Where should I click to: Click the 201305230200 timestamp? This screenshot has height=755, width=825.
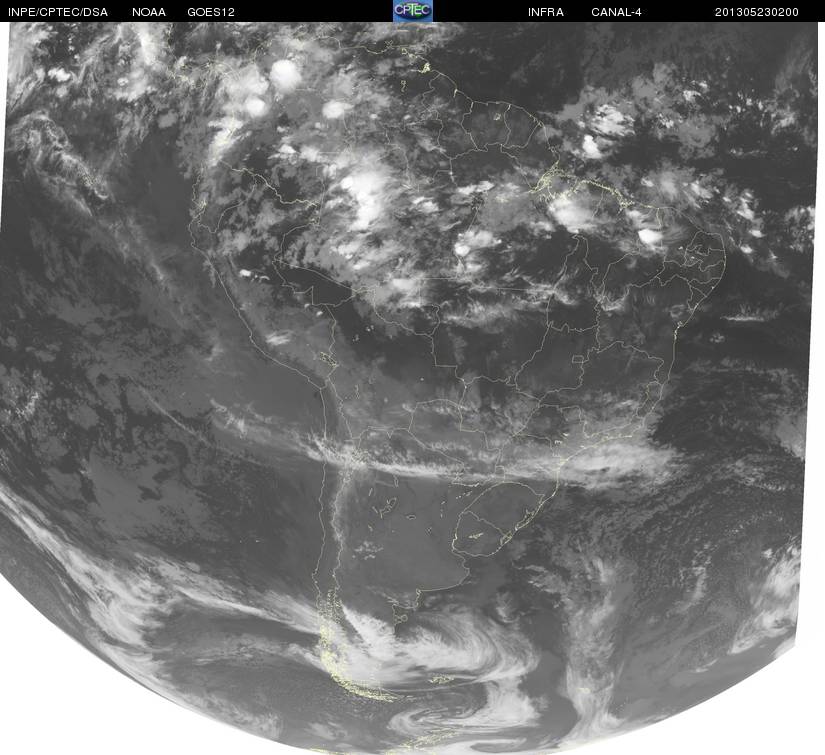pyautogui.click(x=757, y=12)
